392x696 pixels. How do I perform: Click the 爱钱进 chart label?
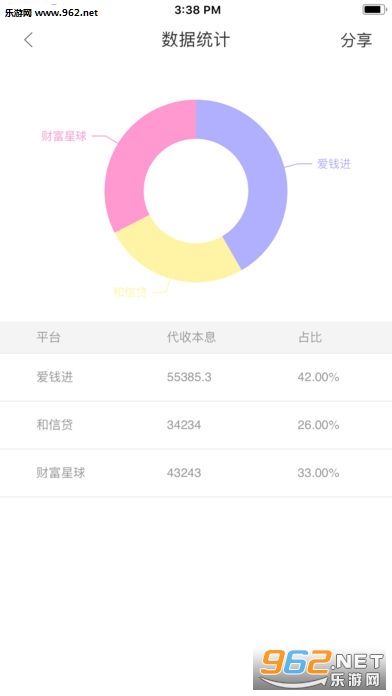click(x=334, y=164)
